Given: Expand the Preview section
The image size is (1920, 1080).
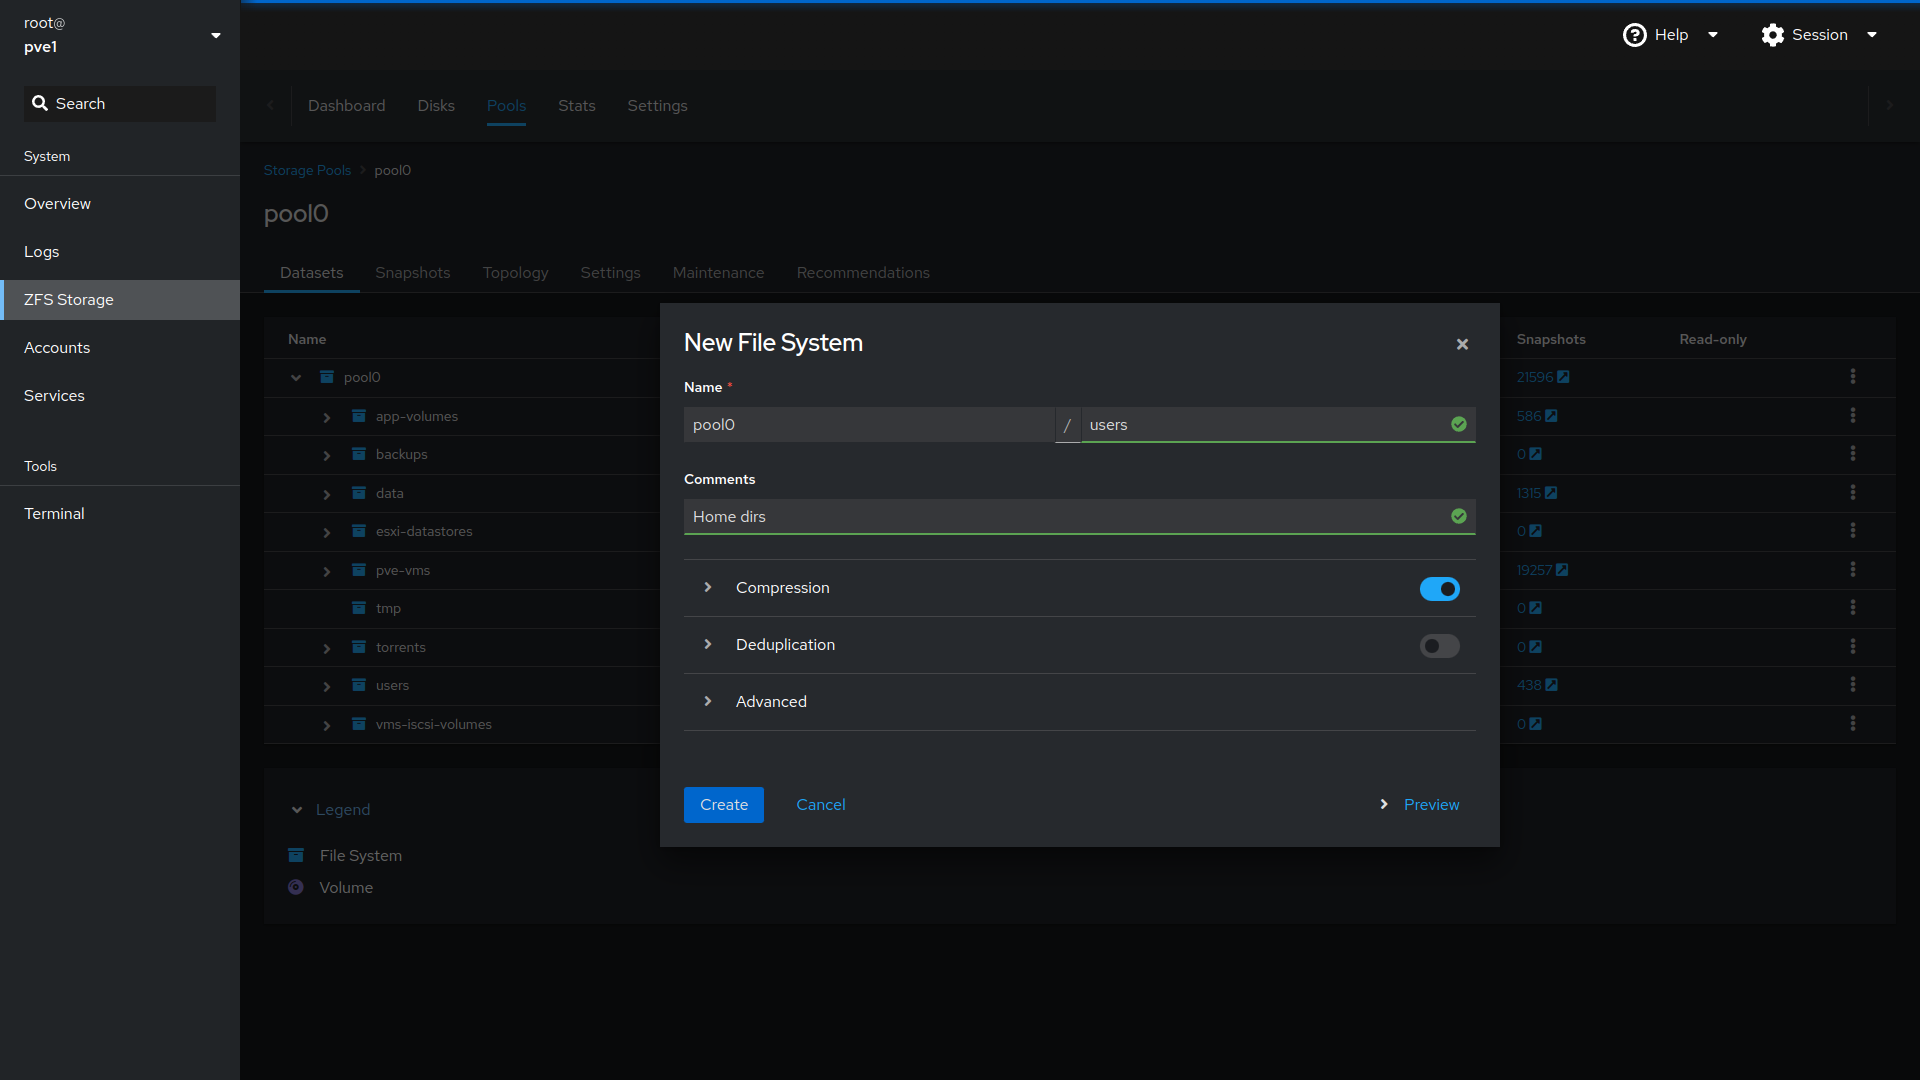Looking at the screenshot, I should click(1419, 805).
